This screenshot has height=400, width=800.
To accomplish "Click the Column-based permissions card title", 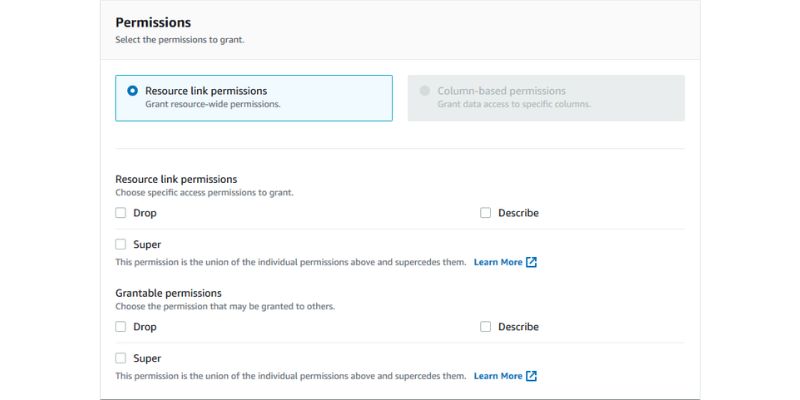I will coord(502,91).
